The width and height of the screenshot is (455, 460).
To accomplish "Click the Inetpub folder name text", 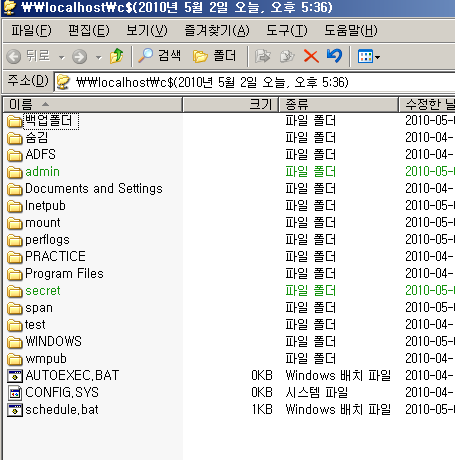I will pos(45,206).
